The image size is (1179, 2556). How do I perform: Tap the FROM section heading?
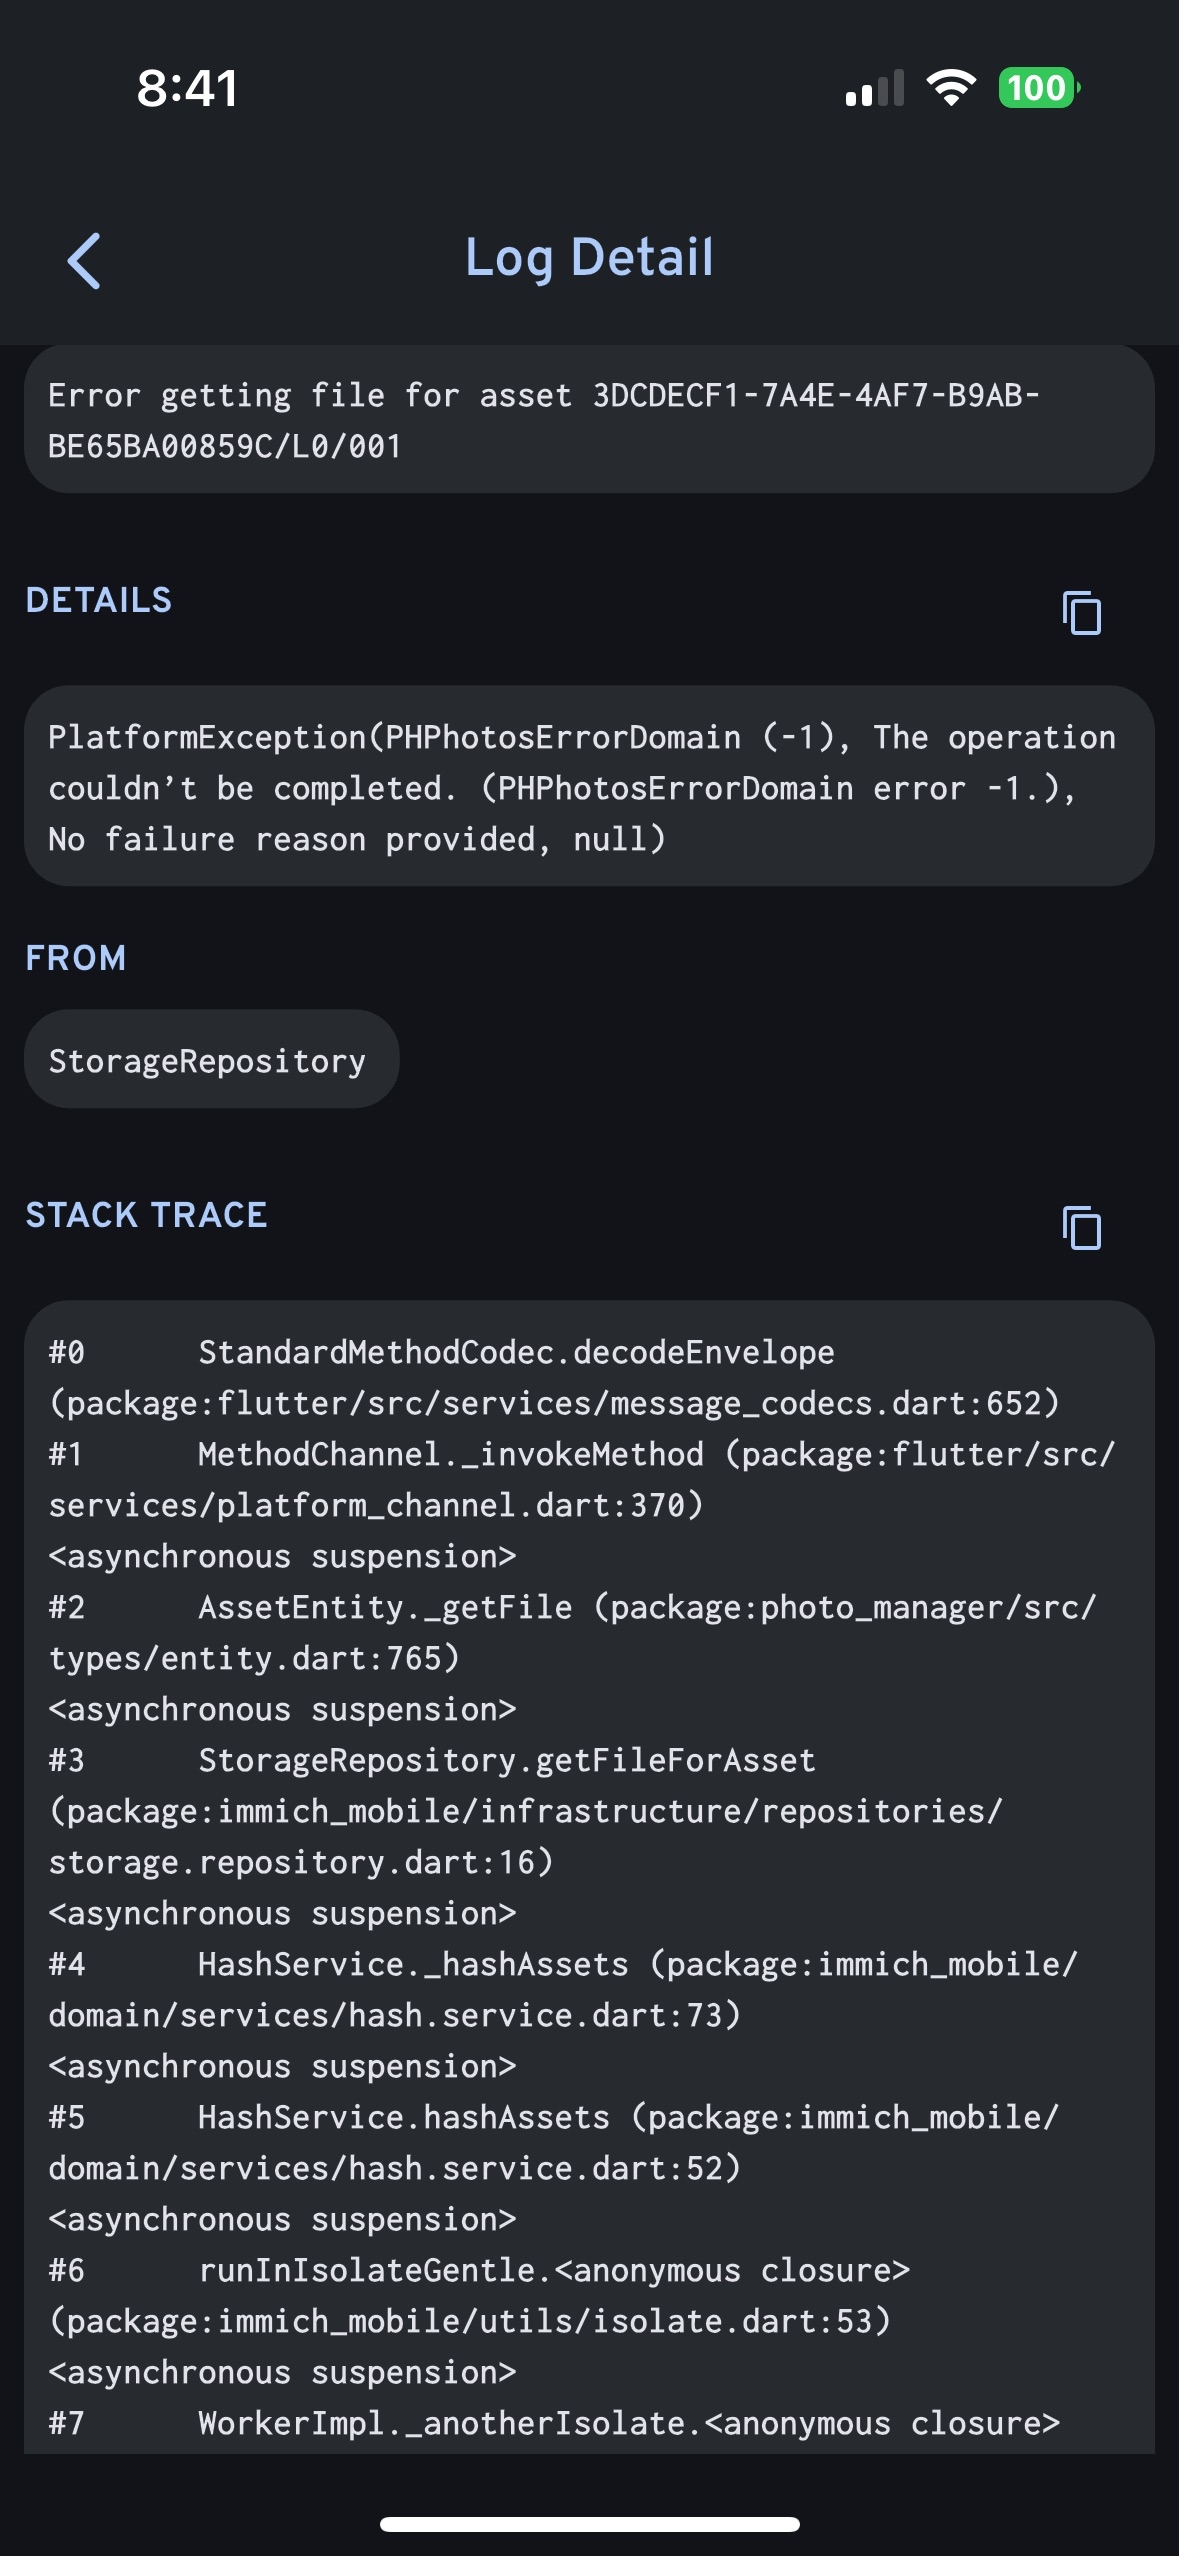coord(76,958)
